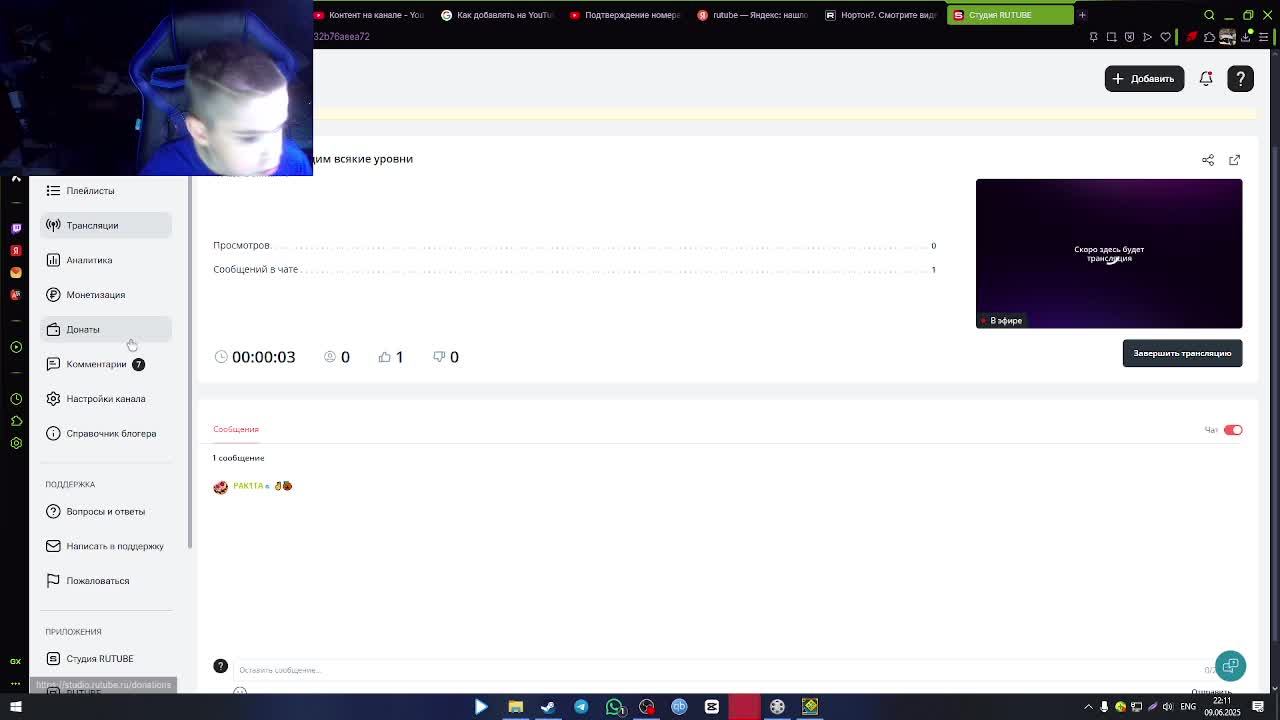Screen dimensions: 1280x720
Task: Open the help question mark button
Action: pyautogui.click(x=1240, y=79)
